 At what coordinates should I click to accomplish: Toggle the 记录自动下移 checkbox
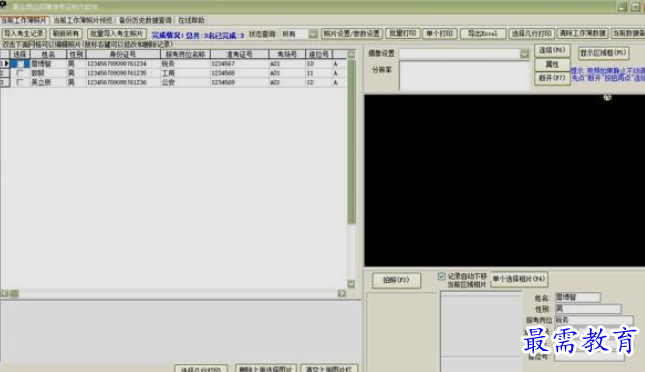(441, 276)
